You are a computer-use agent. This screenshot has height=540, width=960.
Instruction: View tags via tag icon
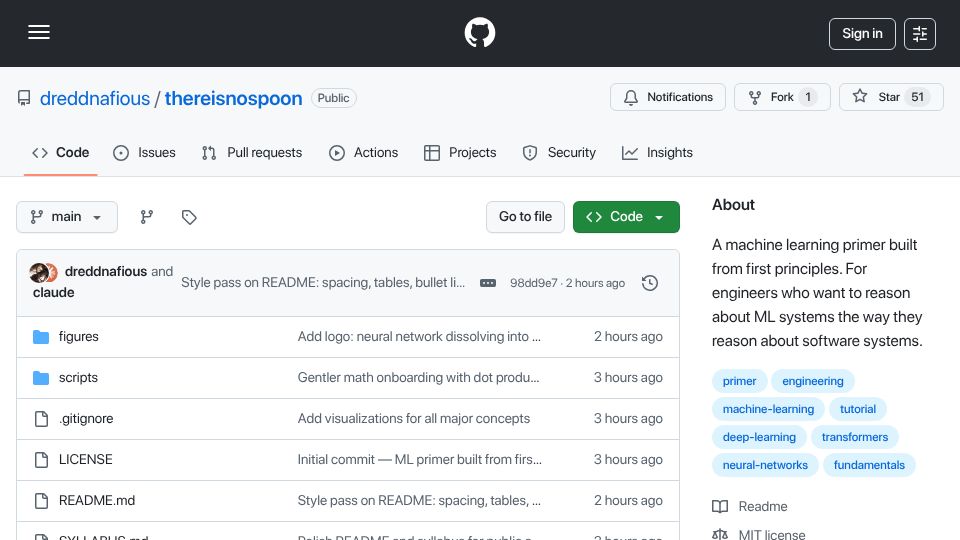[x=189, y=217]
